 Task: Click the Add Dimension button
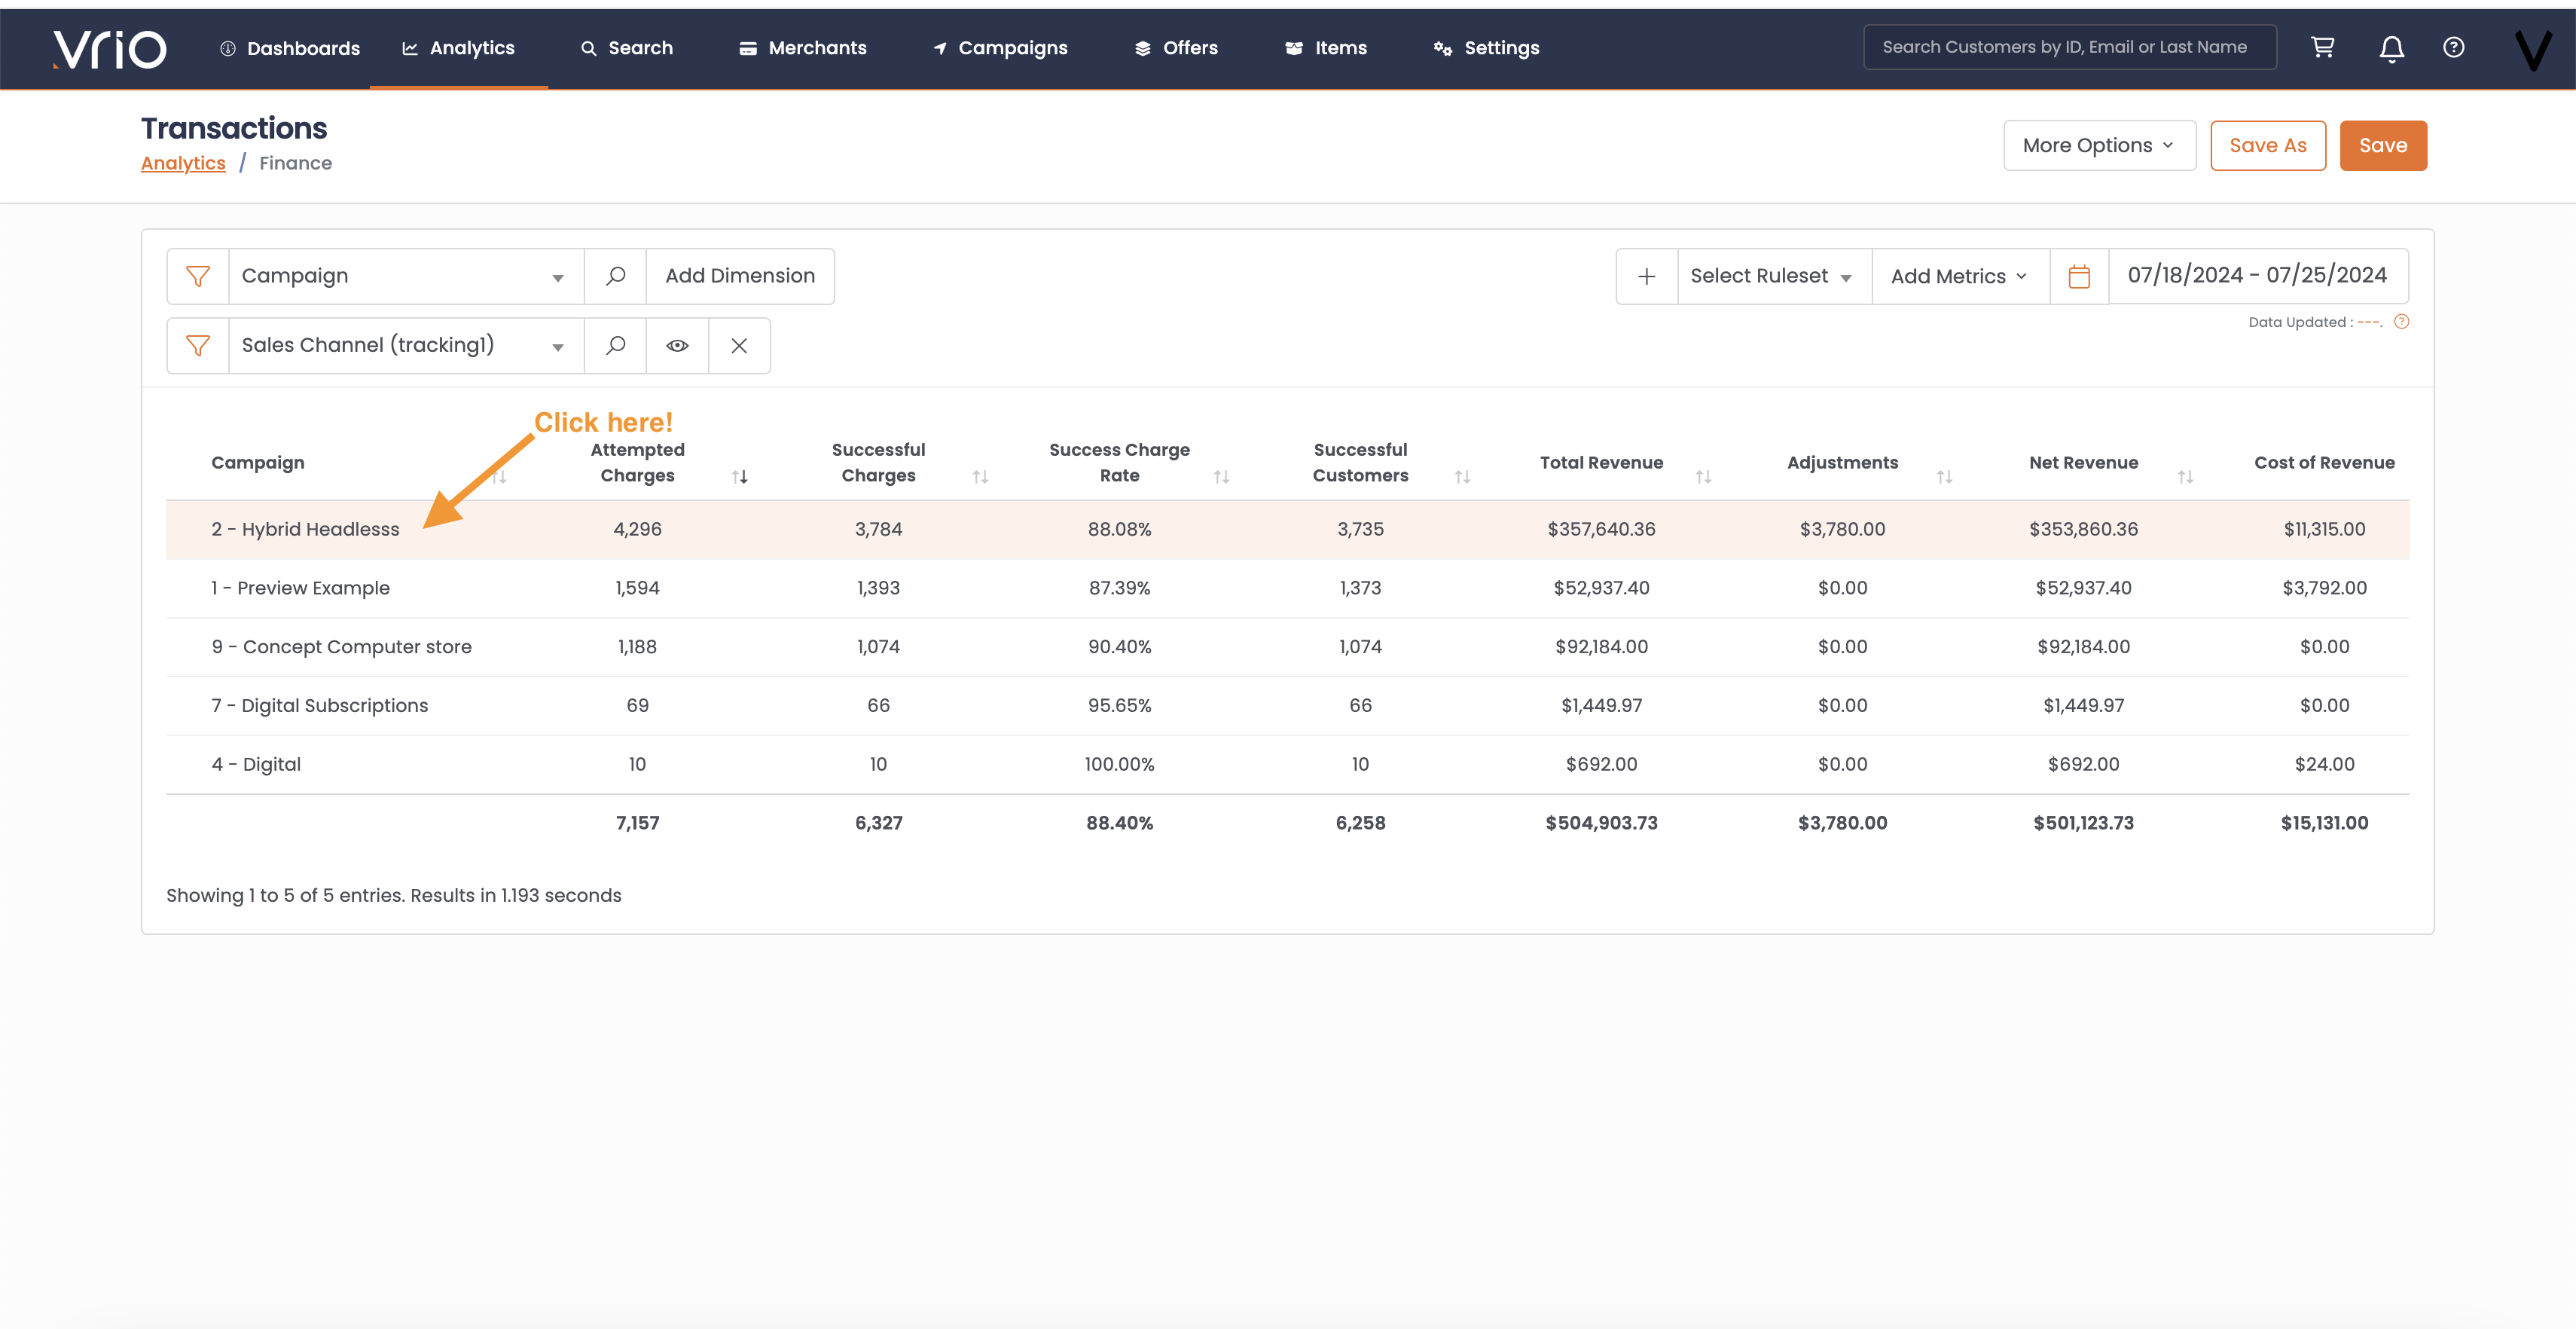point(740,276)
